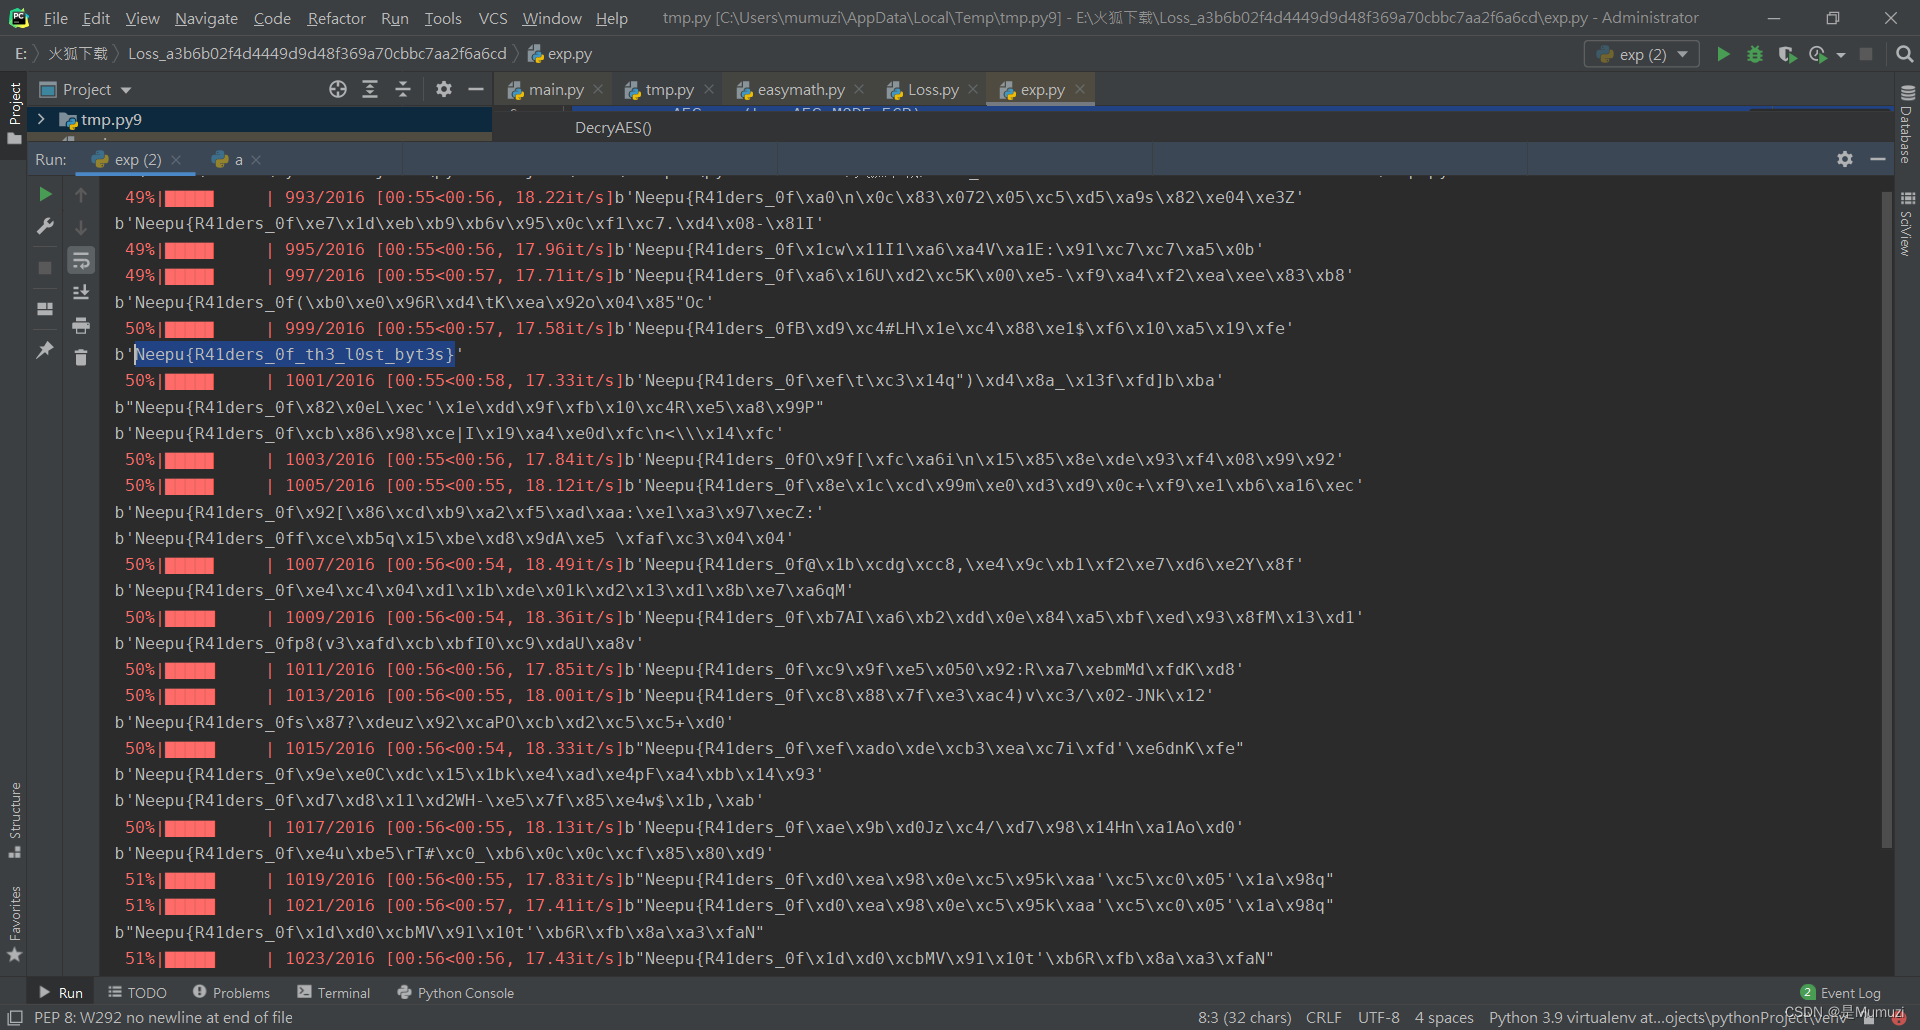The width and height of the screenshot is (1920, 1030).
Task: Open the Python Console tool window
Action: point(455,993)
